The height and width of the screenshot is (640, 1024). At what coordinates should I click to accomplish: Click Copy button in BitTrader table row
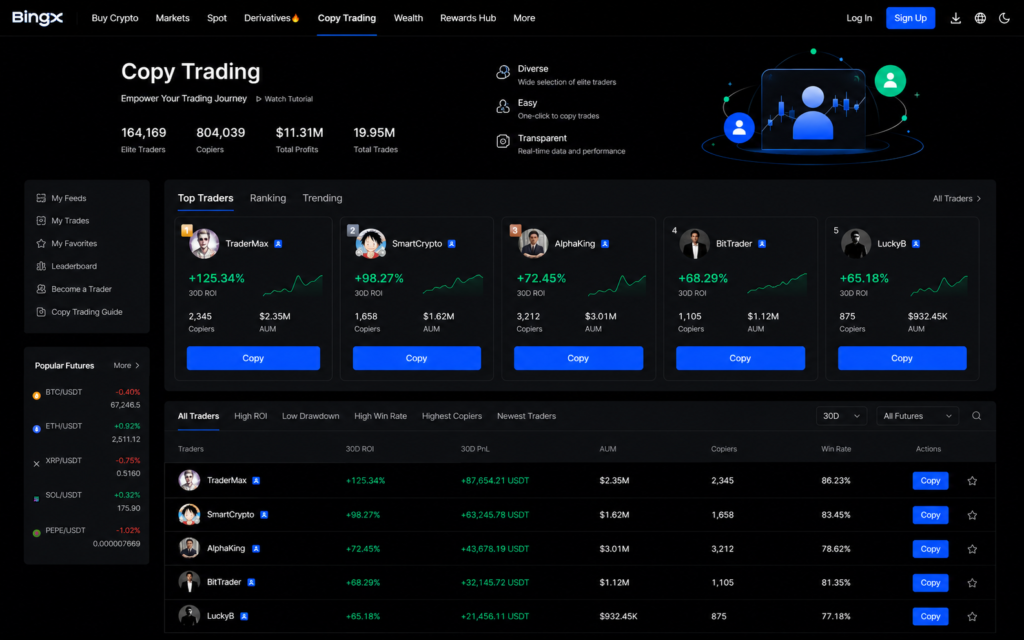(930, 583)
